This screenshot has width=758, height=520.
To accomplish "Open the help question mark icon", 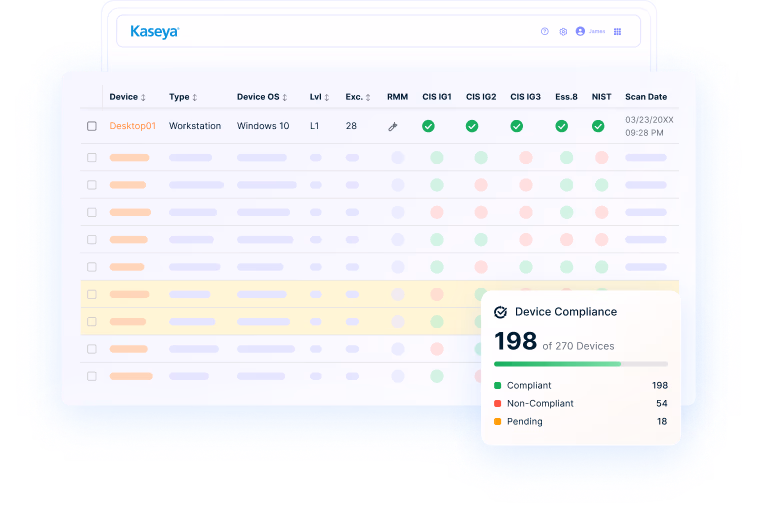I will (545, 31).
